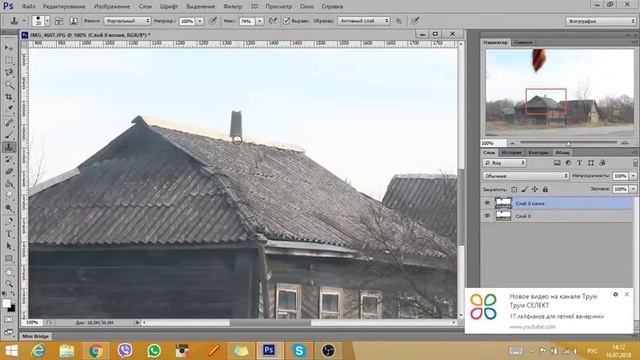The width and height of the screenshot is (640, 360).
Task: Filter layers by type (text) layers
Action: (x=580, y=163)
